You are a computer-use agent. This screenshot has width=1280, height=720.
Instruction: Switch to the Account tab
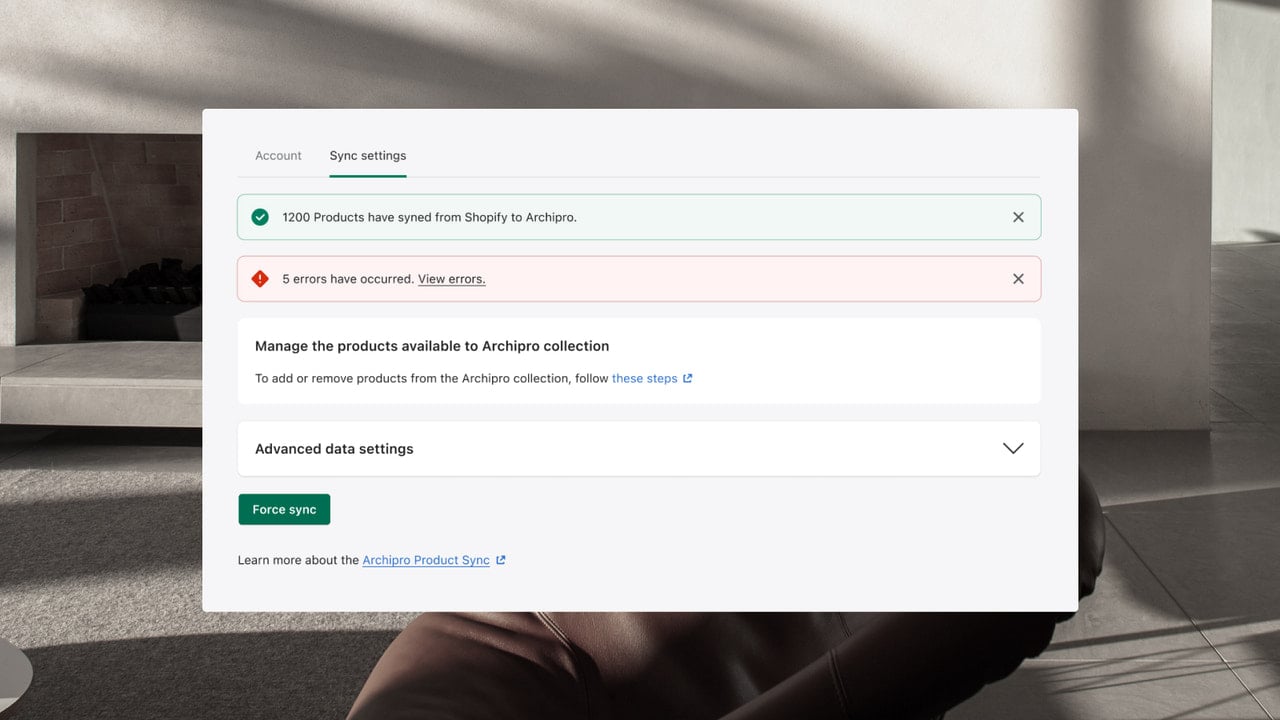point(278,156)
